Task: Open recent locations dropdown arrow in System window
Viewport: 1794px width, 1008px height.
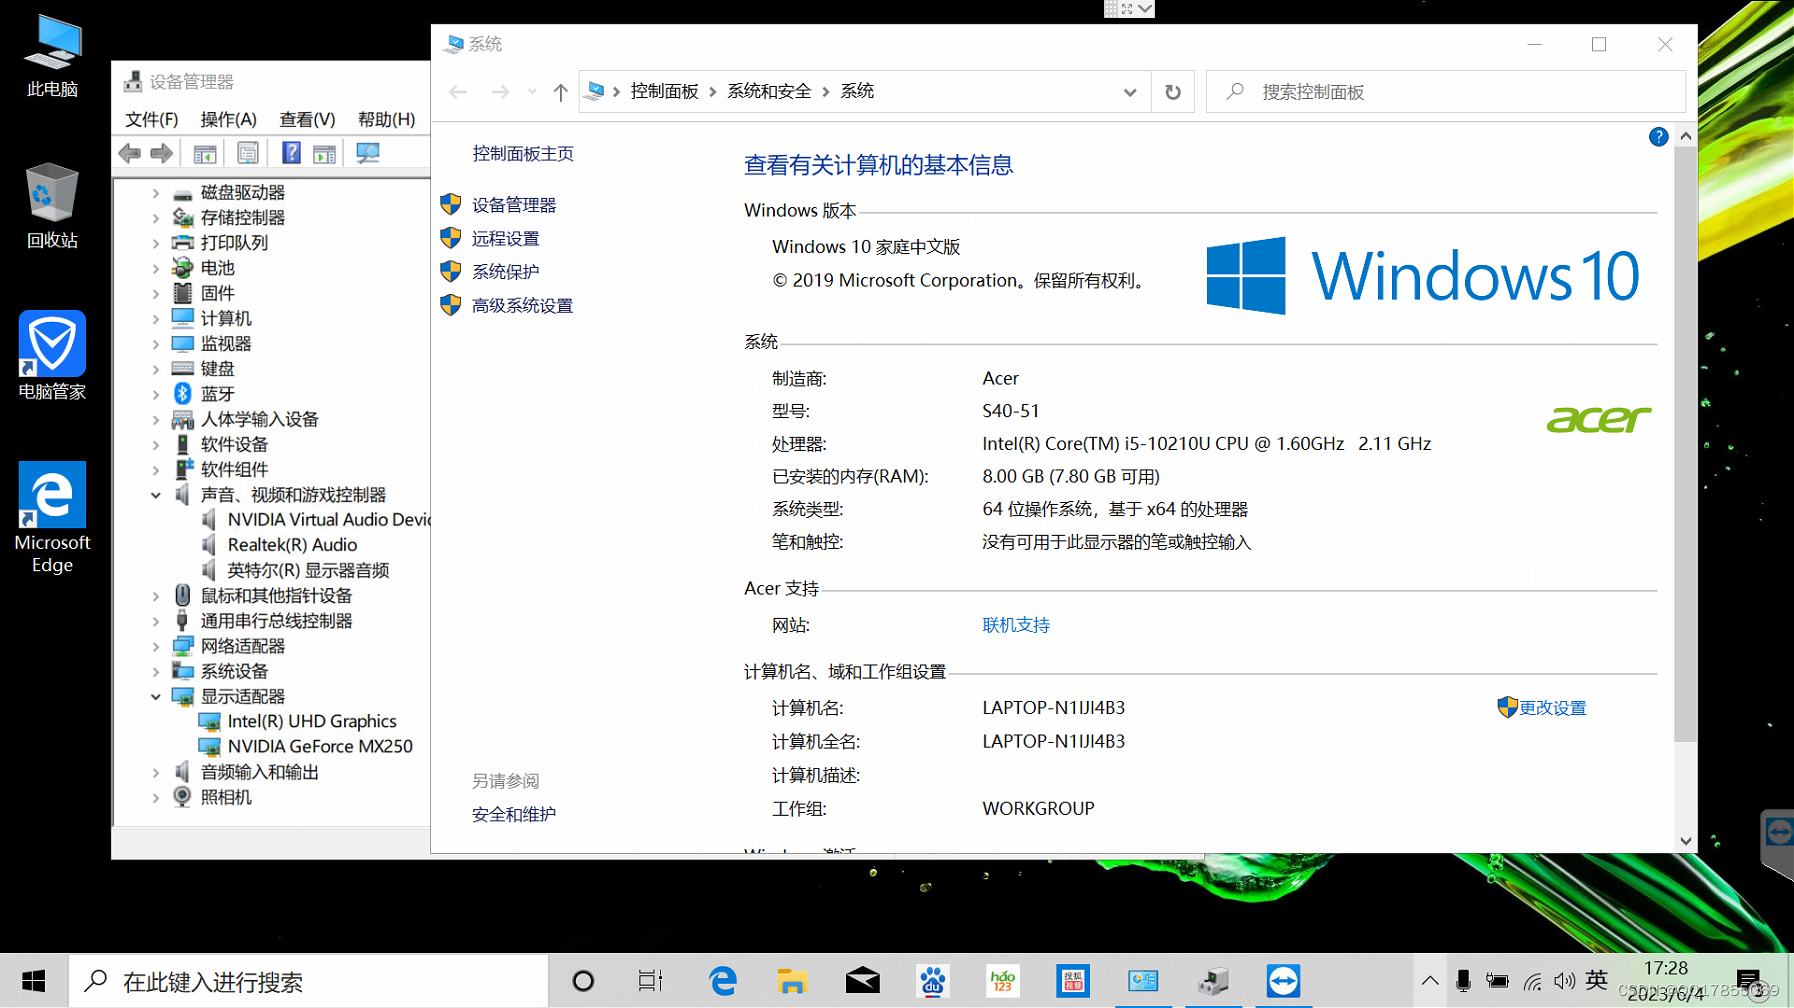Action: [x=532, y=92]
